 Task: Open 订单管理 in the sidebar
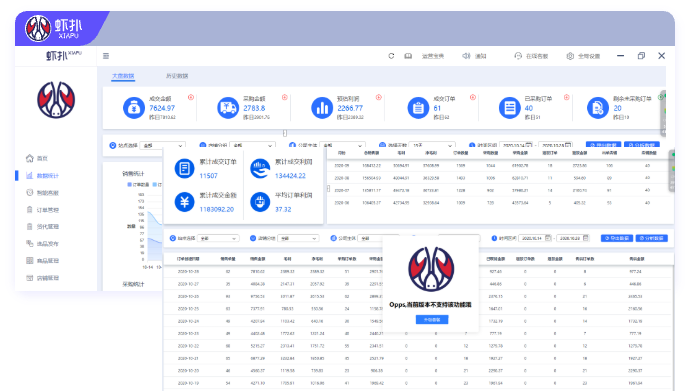43,210
